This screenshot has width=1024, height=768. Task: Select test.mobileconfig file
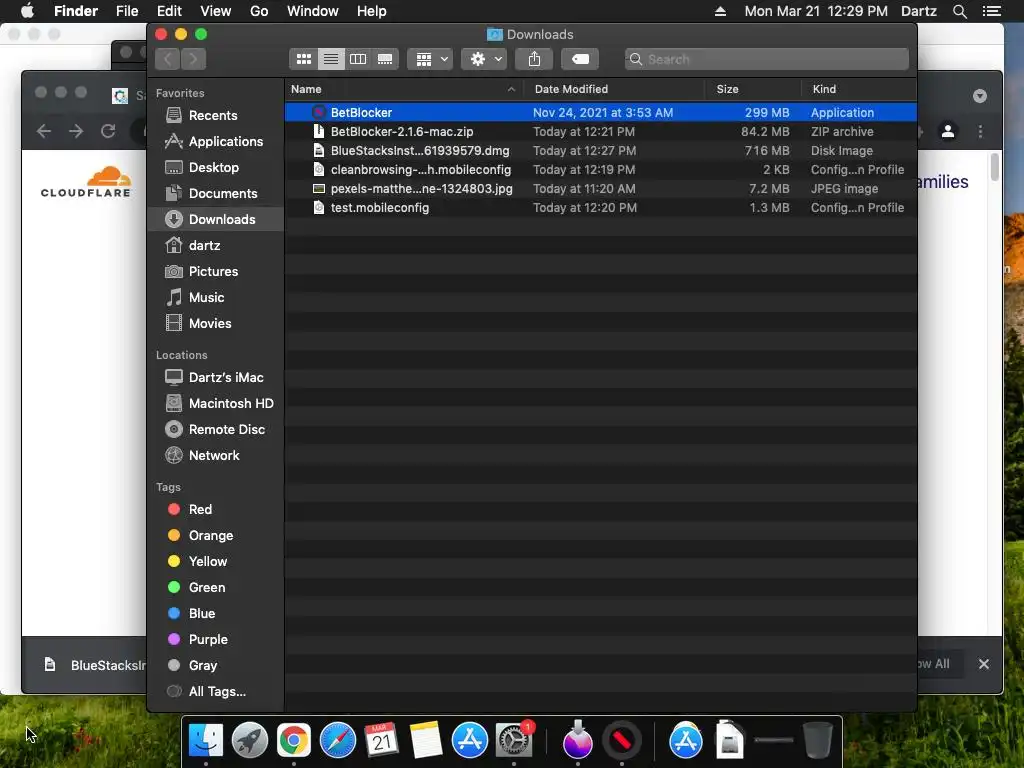pyautogui.click(x=601, y=207)
